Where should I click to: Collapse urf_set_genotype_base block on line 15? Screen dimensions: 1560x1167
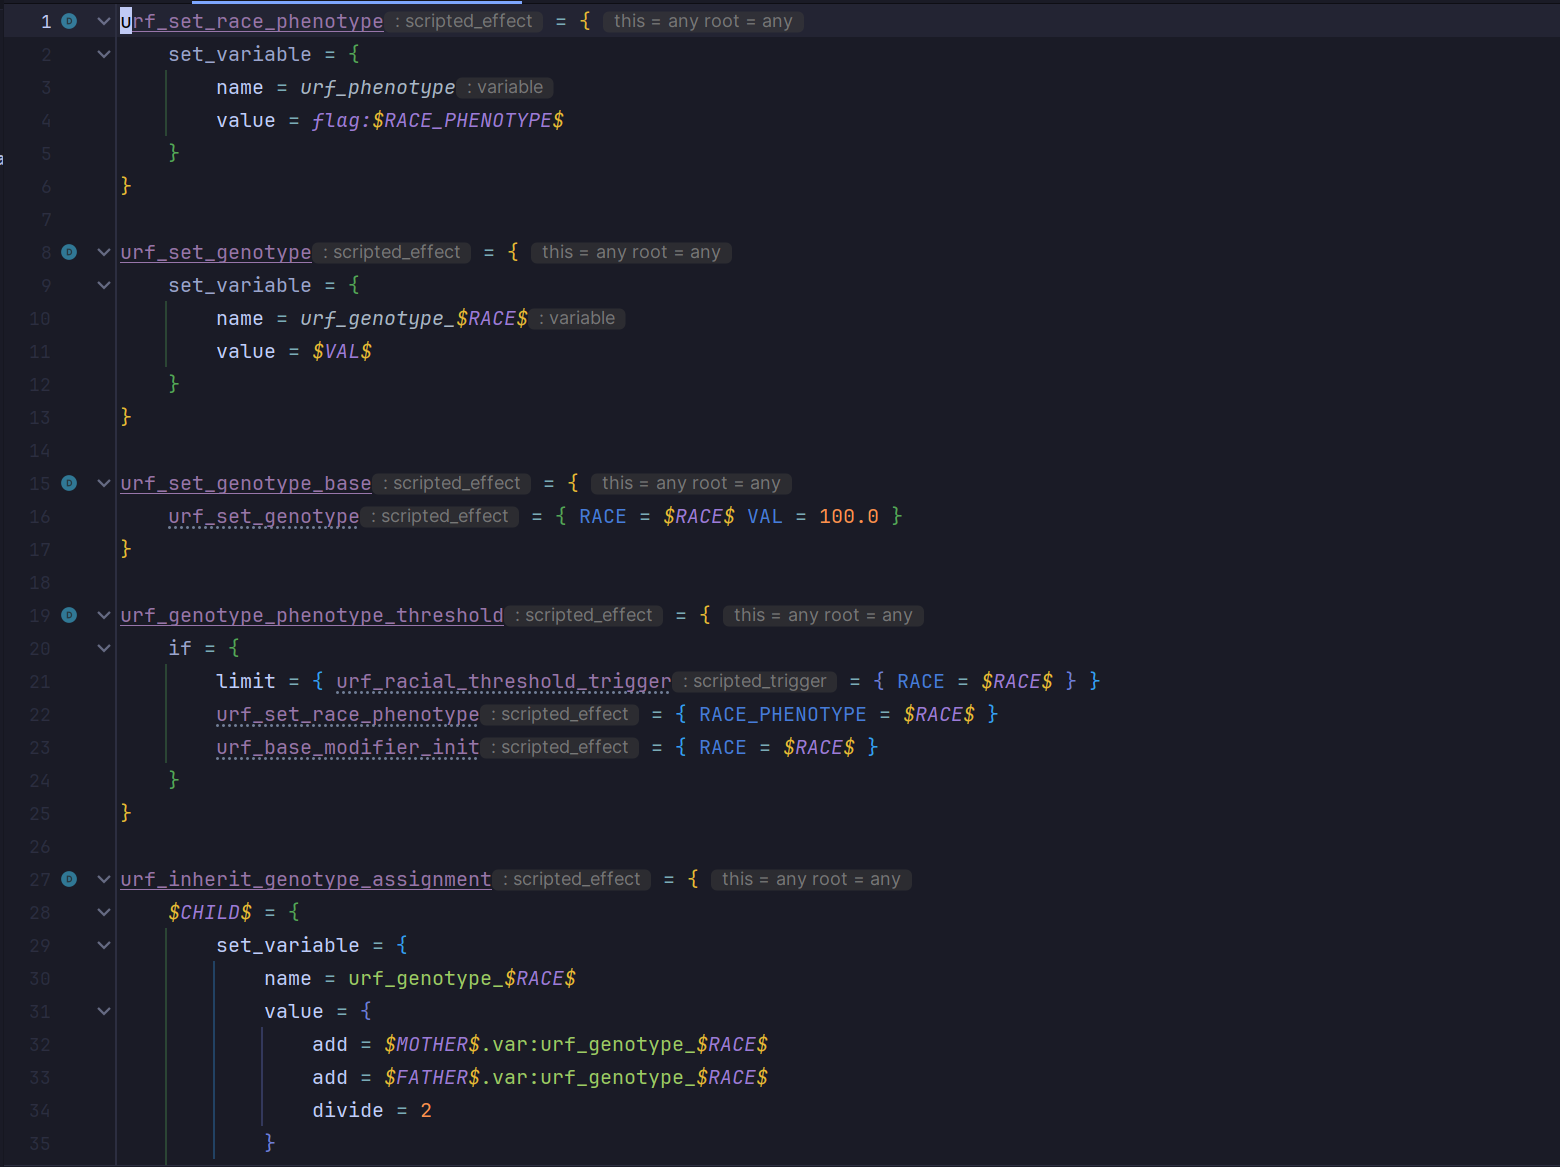(x=104, y=483)
